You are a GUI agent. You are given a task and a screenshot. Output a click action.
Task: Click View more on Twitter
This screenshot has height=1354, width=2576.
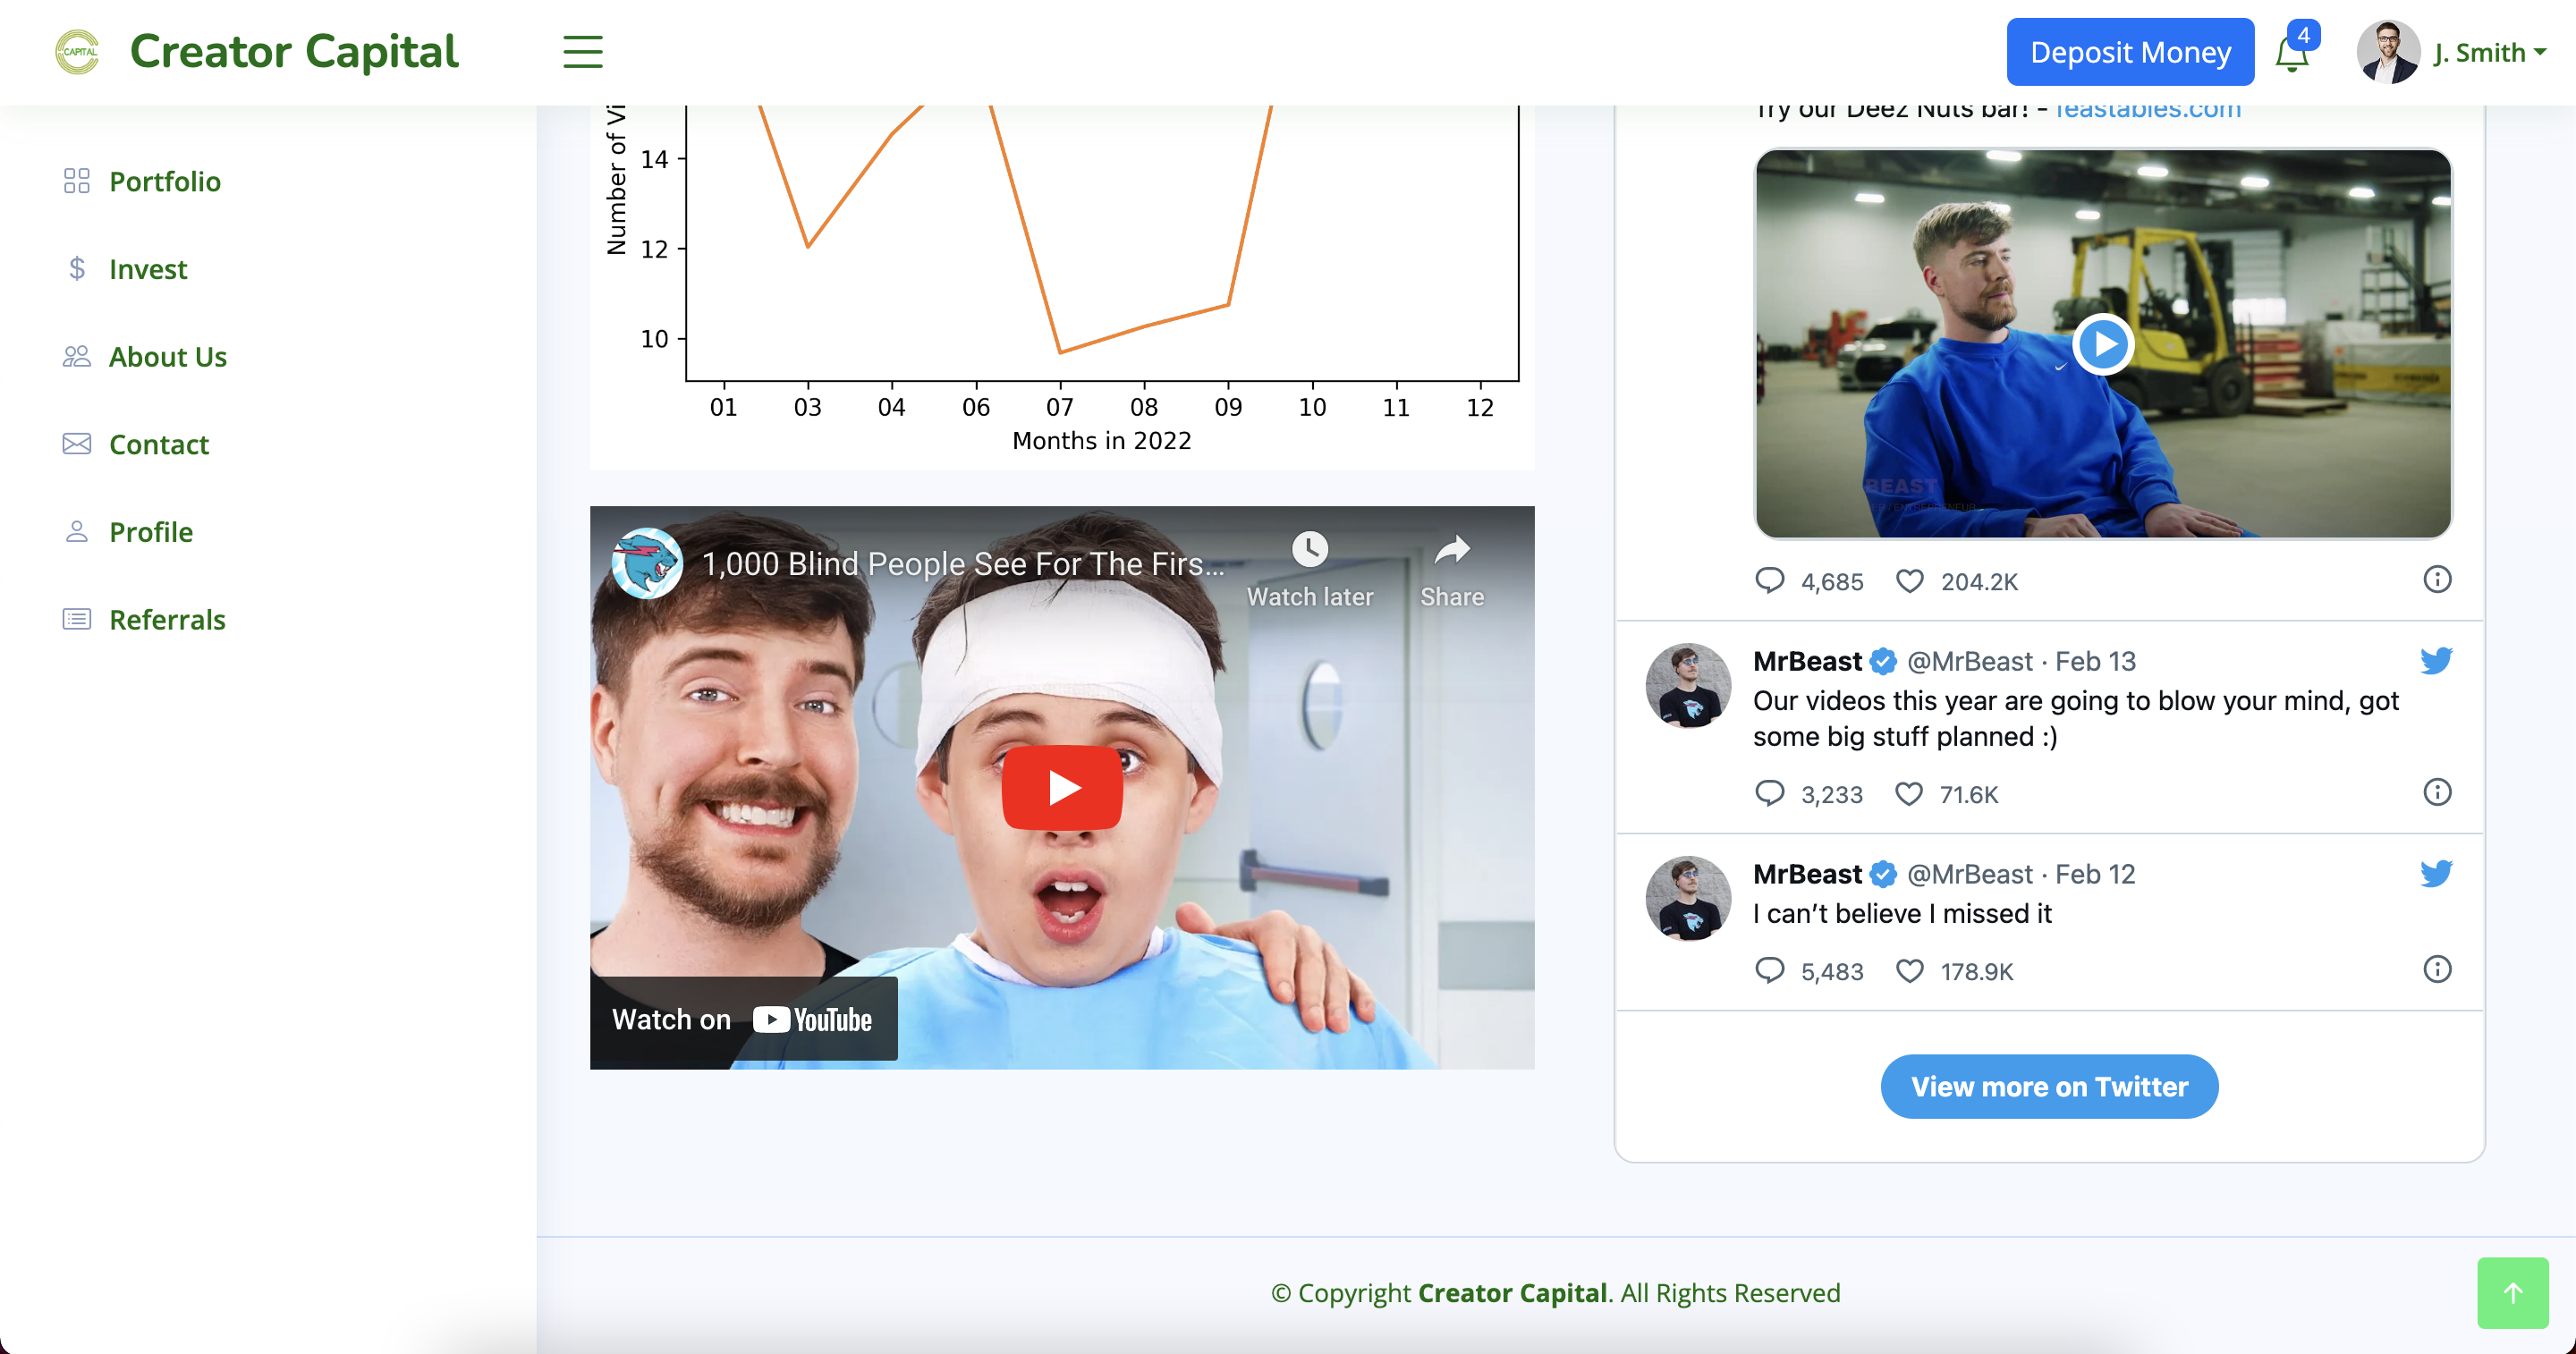(x=2048, y=1086)
